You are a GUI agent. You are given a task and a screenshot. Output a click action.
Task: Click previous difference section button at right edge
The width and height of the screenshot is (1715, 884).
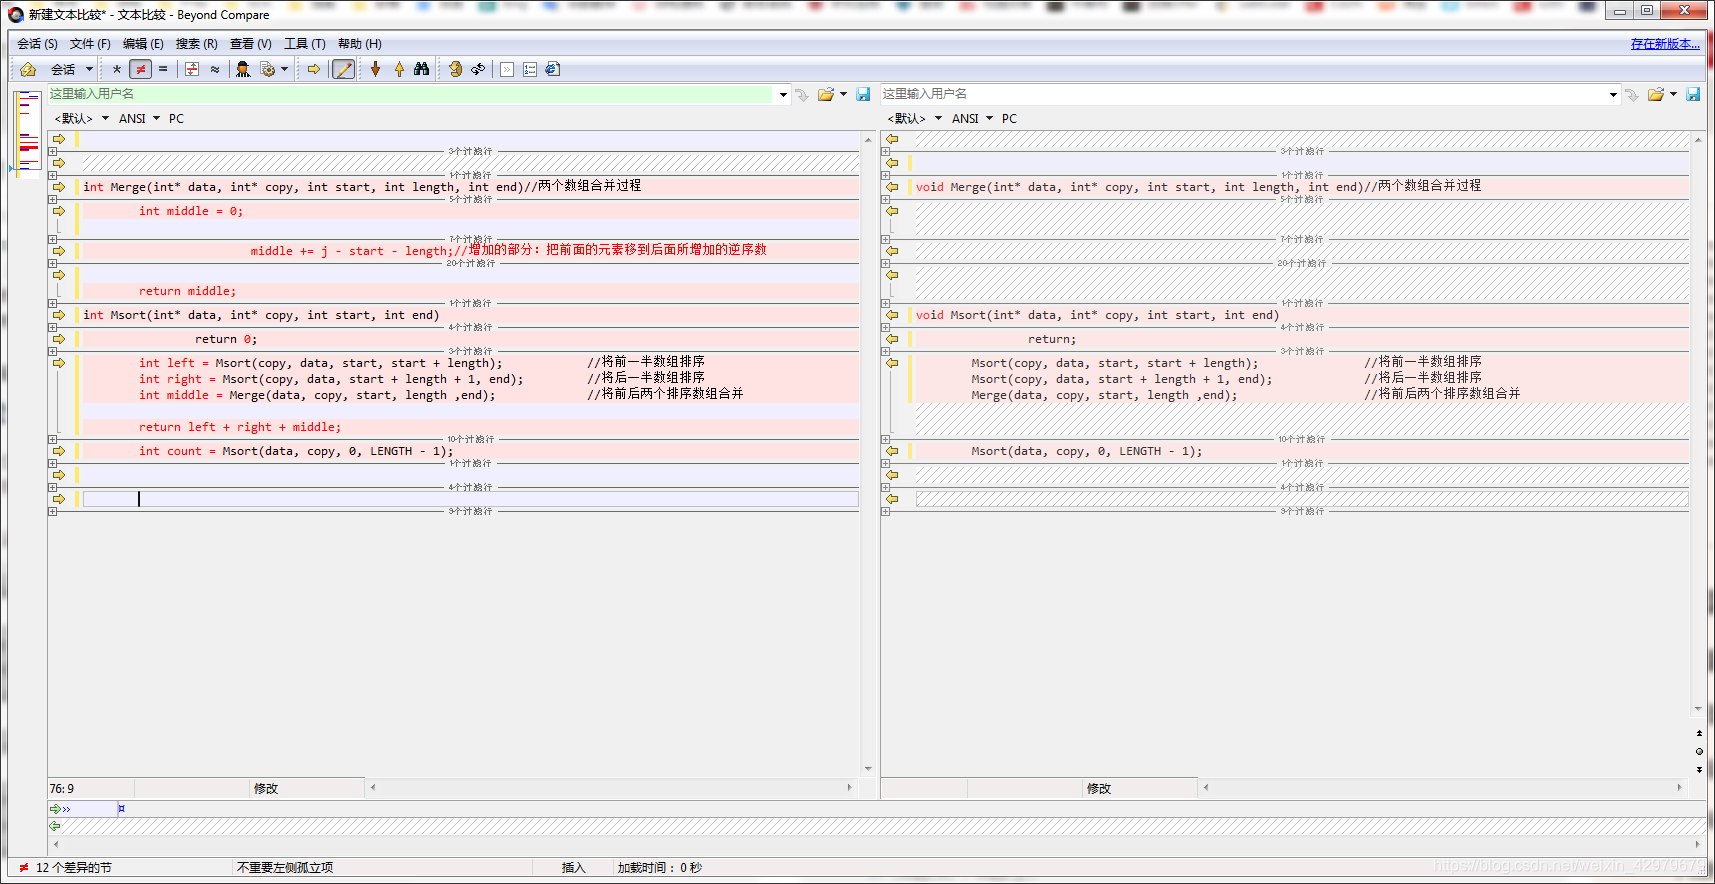pyautogui.click(x=1699, y=733)
